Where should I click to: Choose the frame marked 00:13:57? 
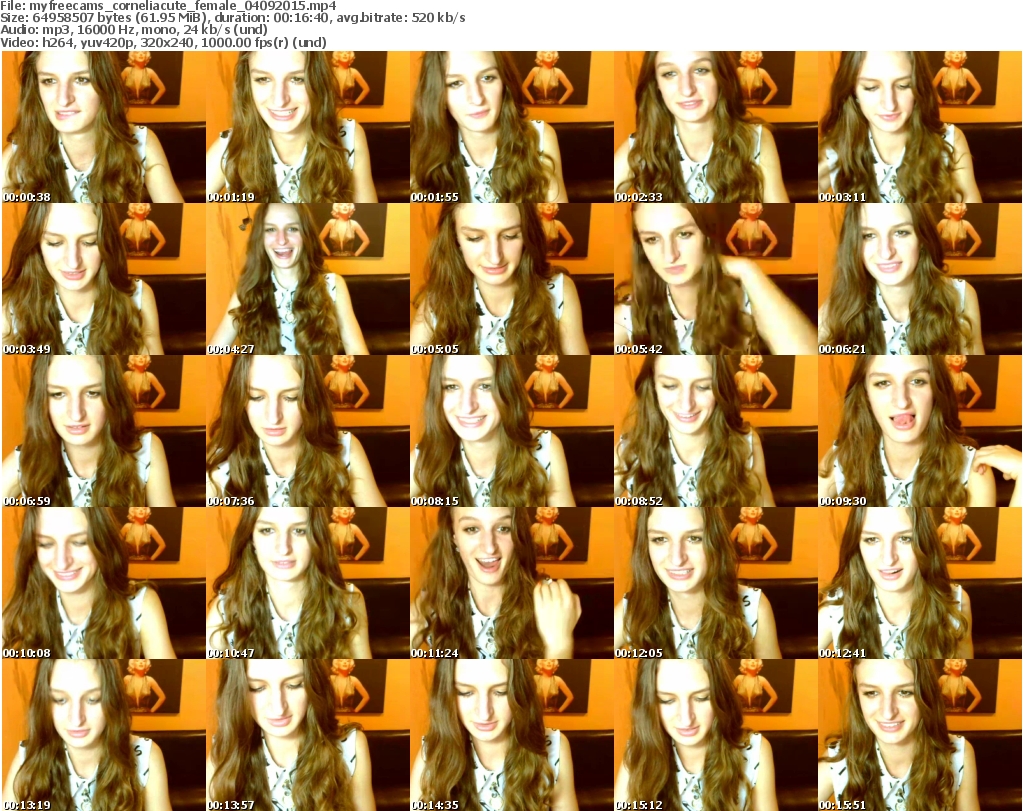(308, 735)
